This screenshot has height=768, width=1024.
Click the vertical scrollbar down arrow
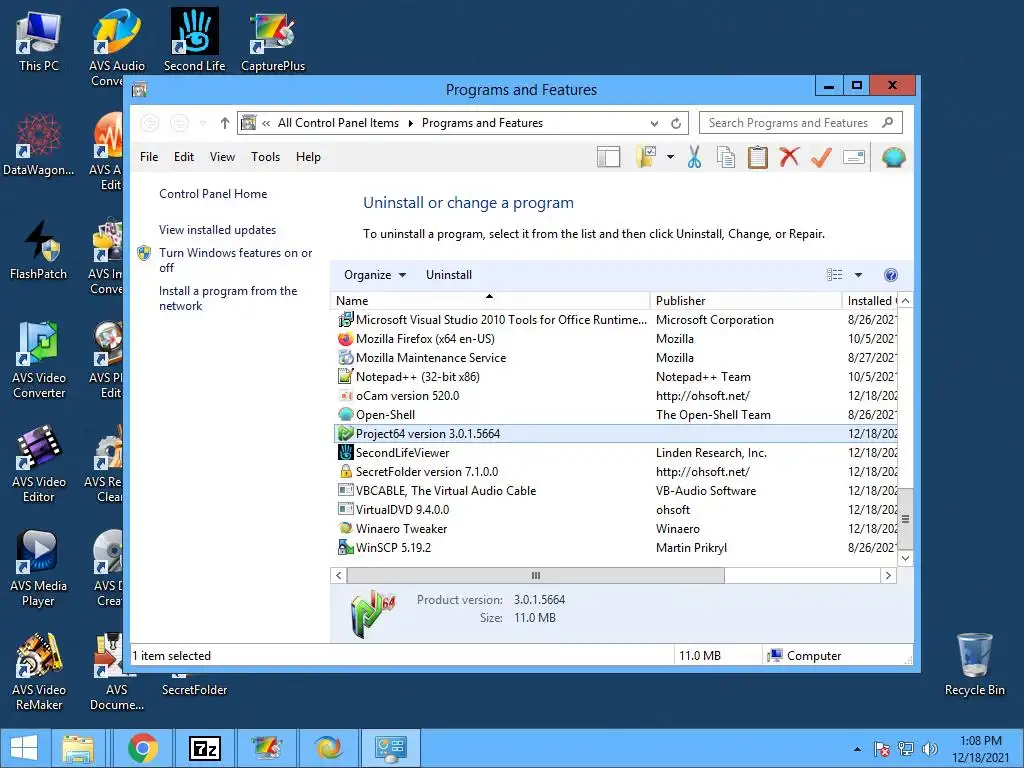click(x=905, y=558)
